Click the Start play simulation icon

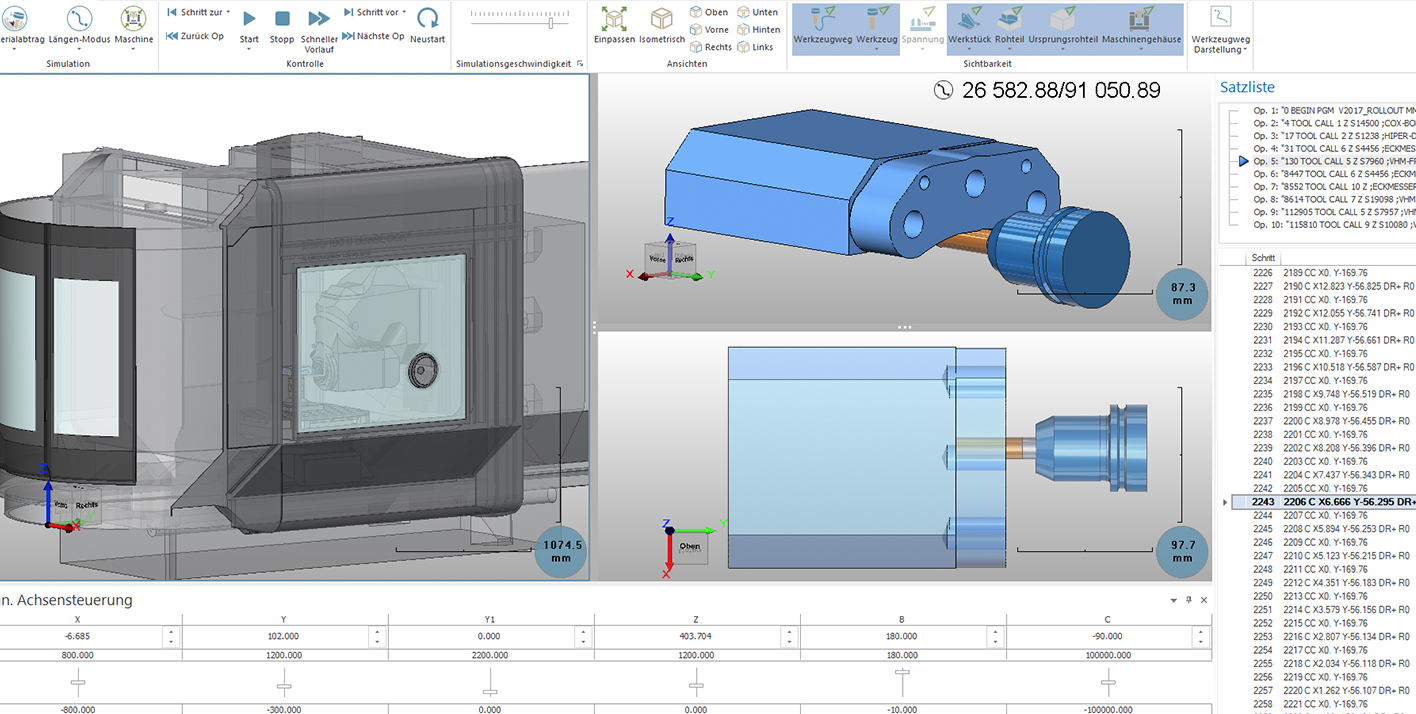249,19
